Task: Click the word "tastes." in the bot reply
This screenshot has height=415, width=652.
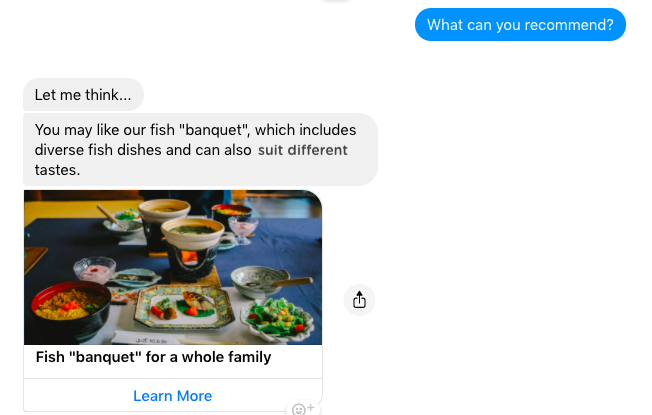Action: (57, 170)
